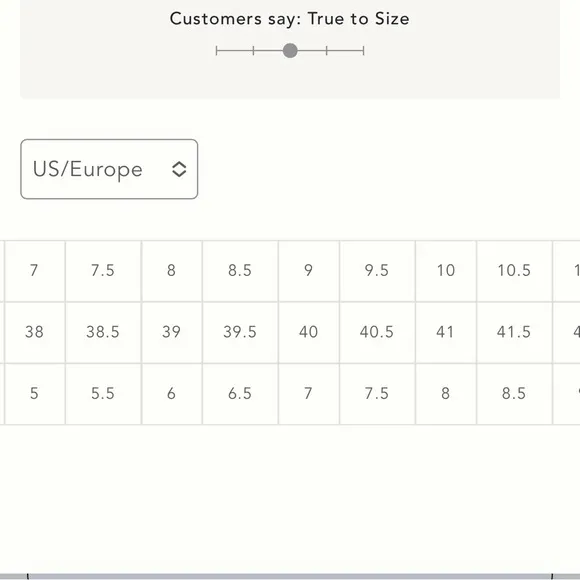
Task: Click the 39.5 European size cell
Action: pyautogui.click(x=240, y=332)
